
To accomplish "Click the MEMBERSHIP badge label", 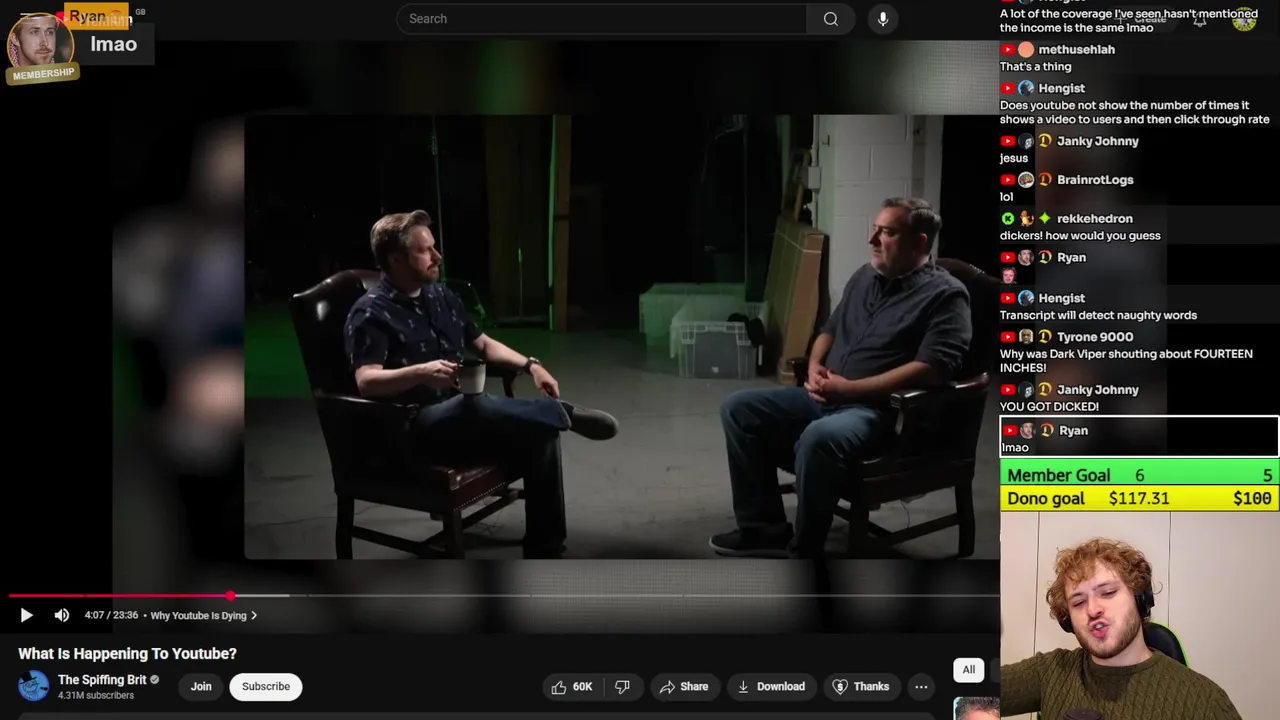I will pos(43,74).
